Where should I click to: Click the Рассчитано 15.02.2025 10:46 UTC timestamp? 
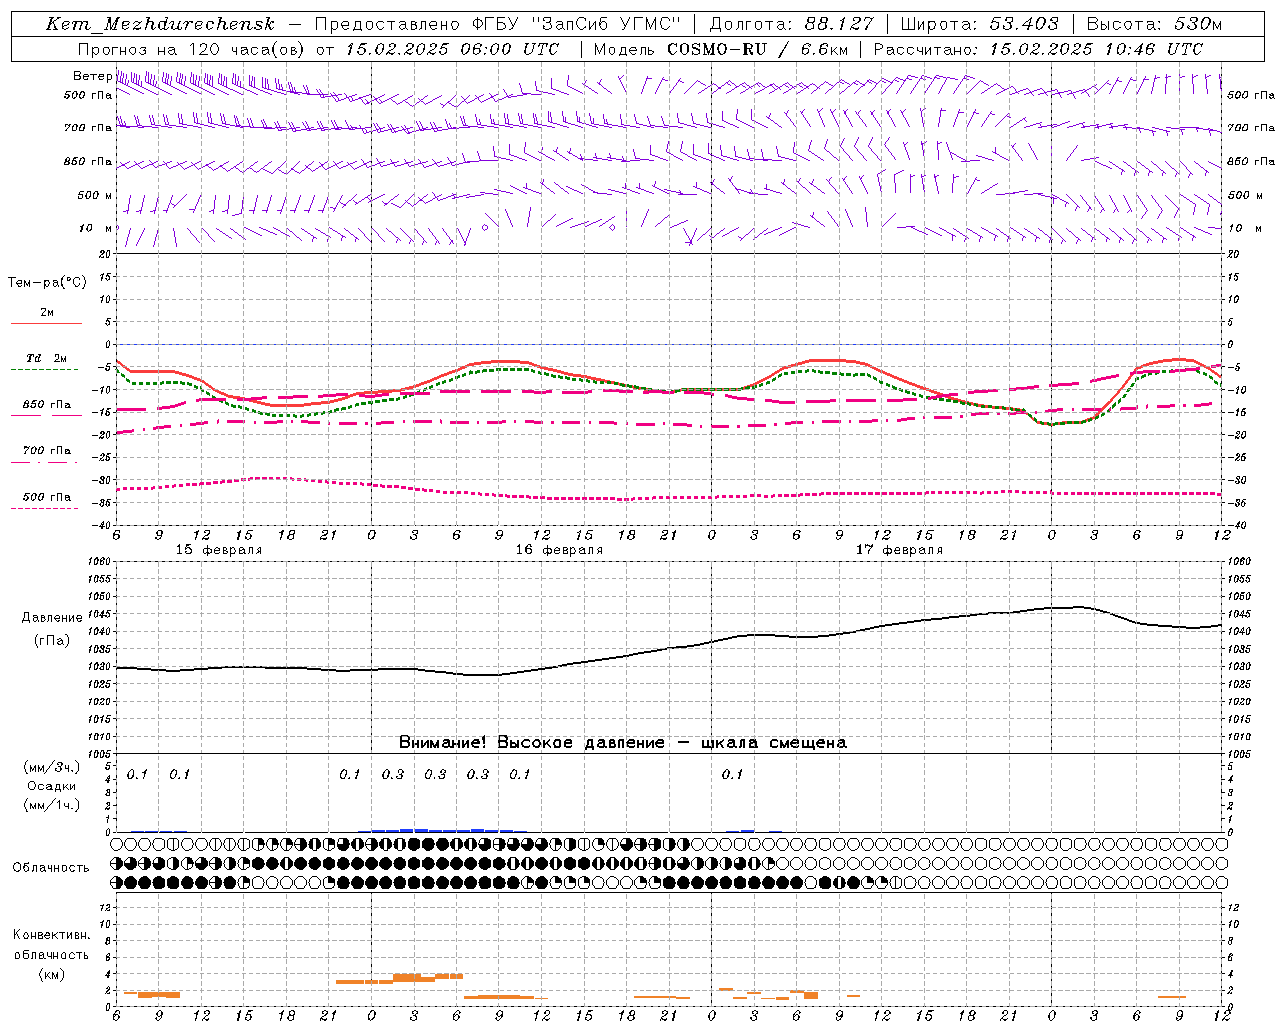point(1038,49)
